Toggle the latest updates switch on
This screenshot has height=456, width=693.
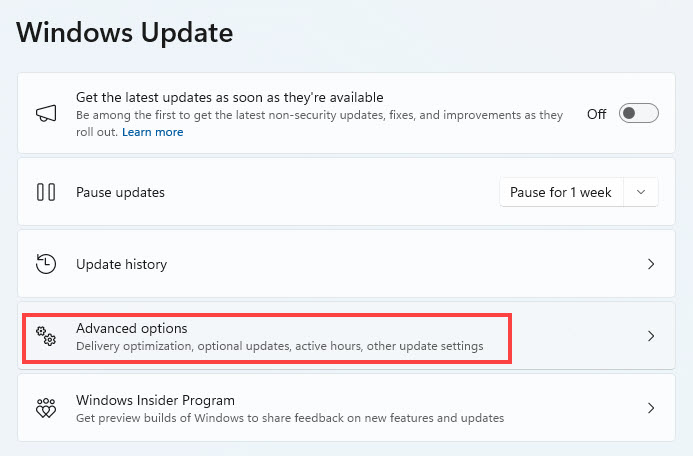(639, 114)
